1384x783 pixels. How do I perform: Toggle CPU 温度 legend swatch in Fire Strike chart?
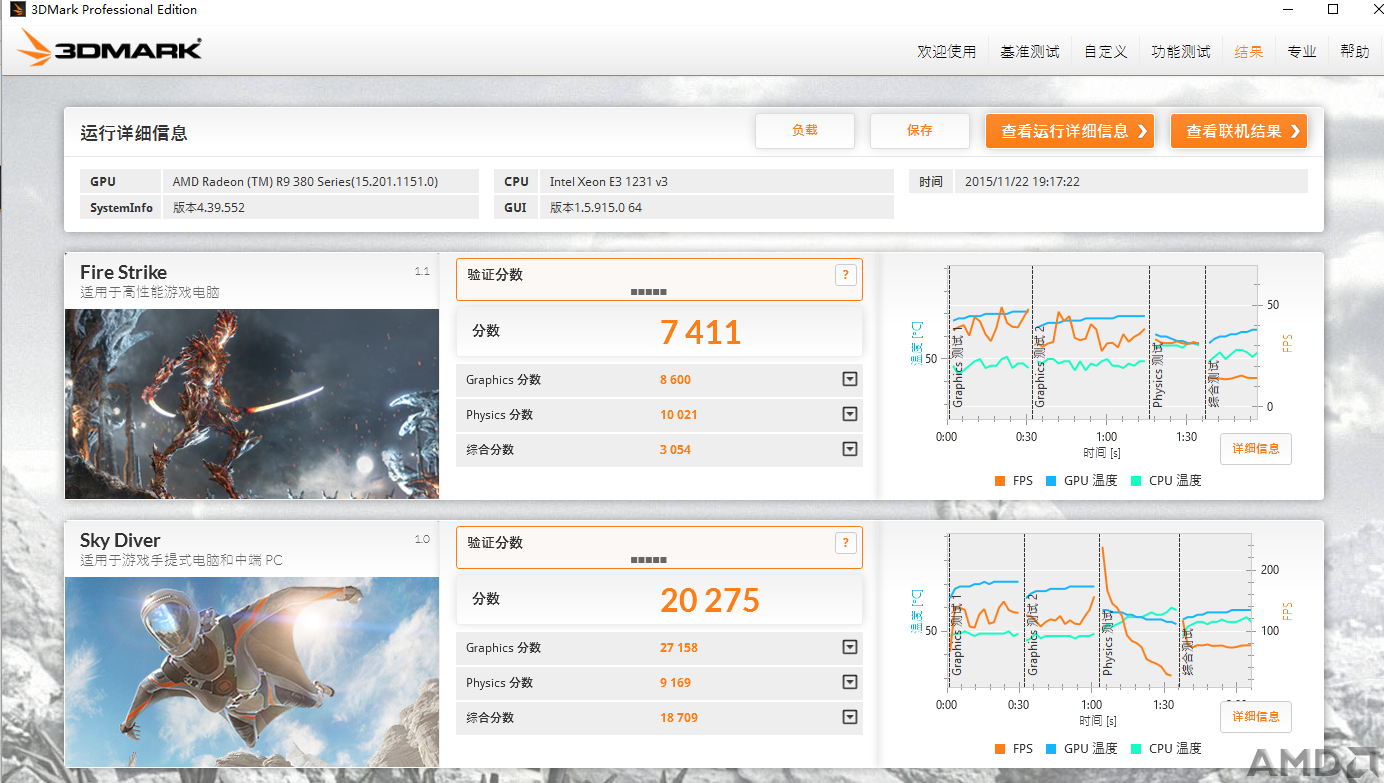click(1136, 481)
